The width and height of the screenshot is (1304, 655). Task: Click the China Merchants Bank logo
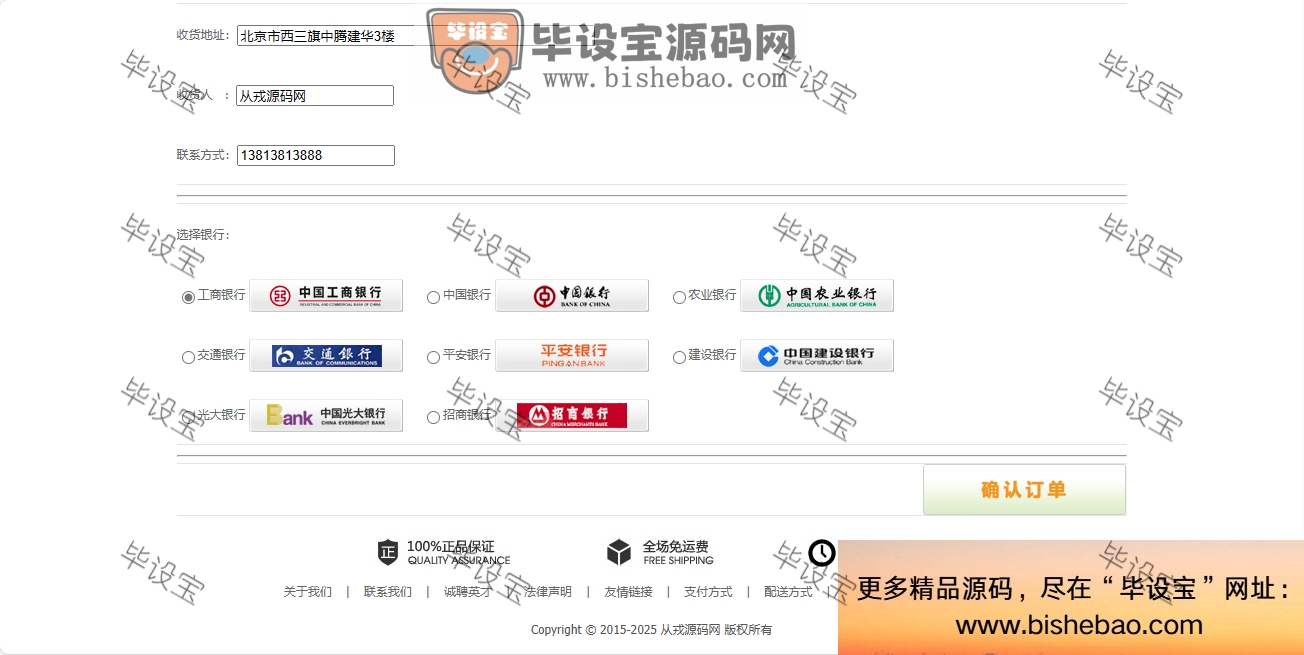click(572, 415)
